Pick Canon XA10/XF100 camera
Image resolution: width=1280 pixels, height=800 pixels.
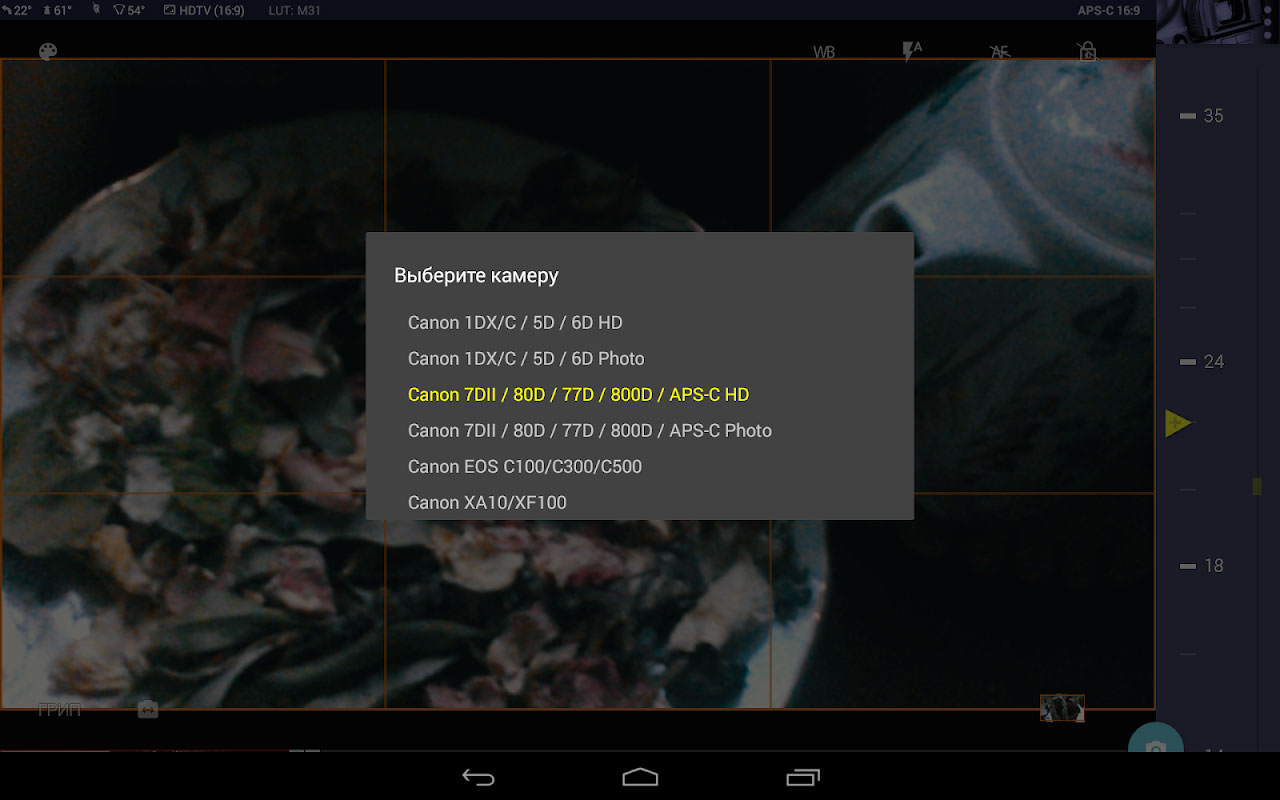pos(639,502)
